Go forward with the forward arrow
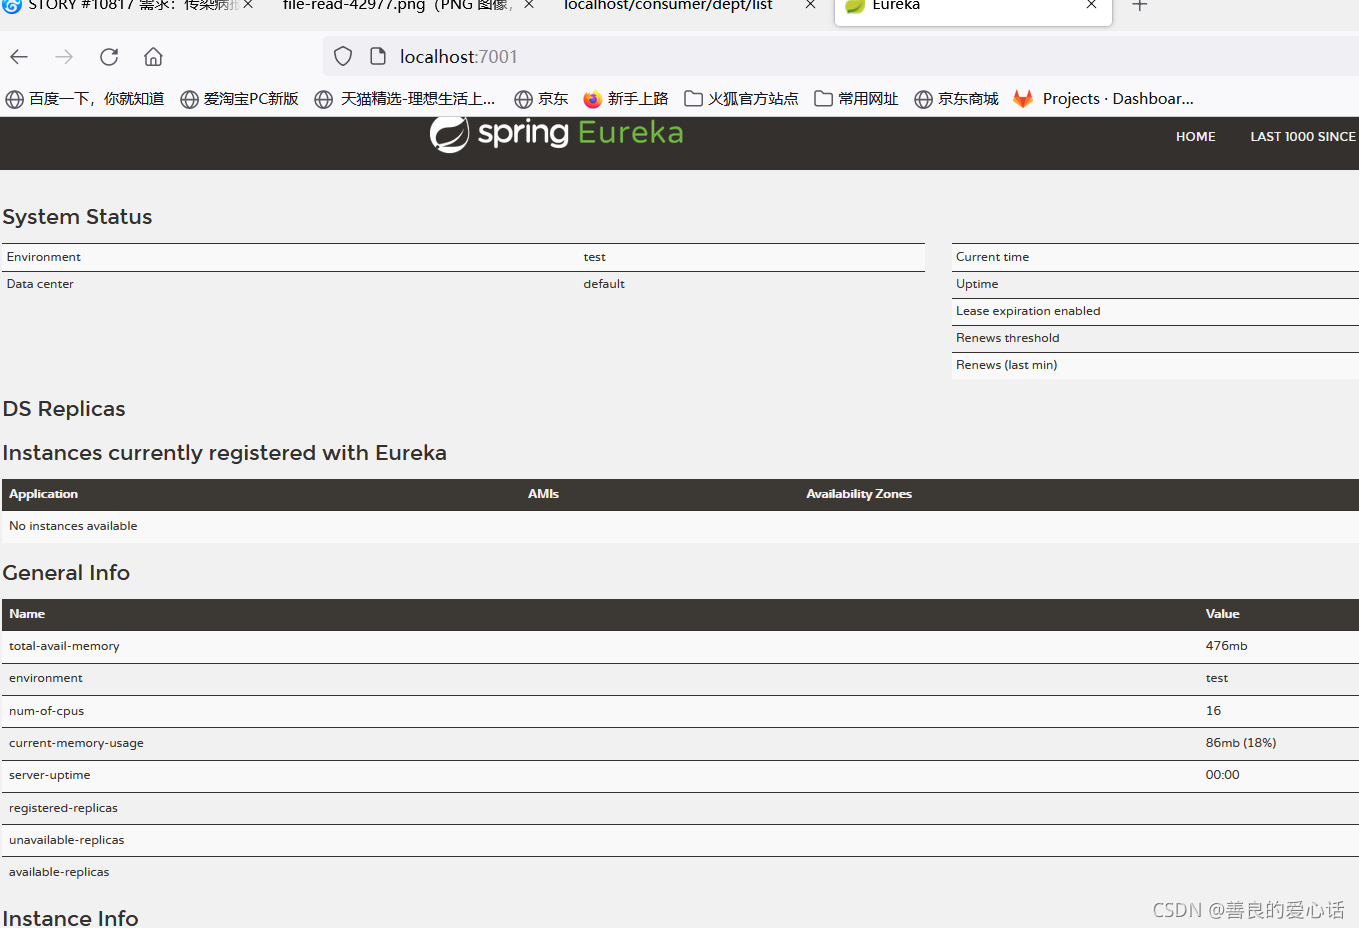Image resolution: width=1359 pixels, height=928 pixels. tap(64, 57)
